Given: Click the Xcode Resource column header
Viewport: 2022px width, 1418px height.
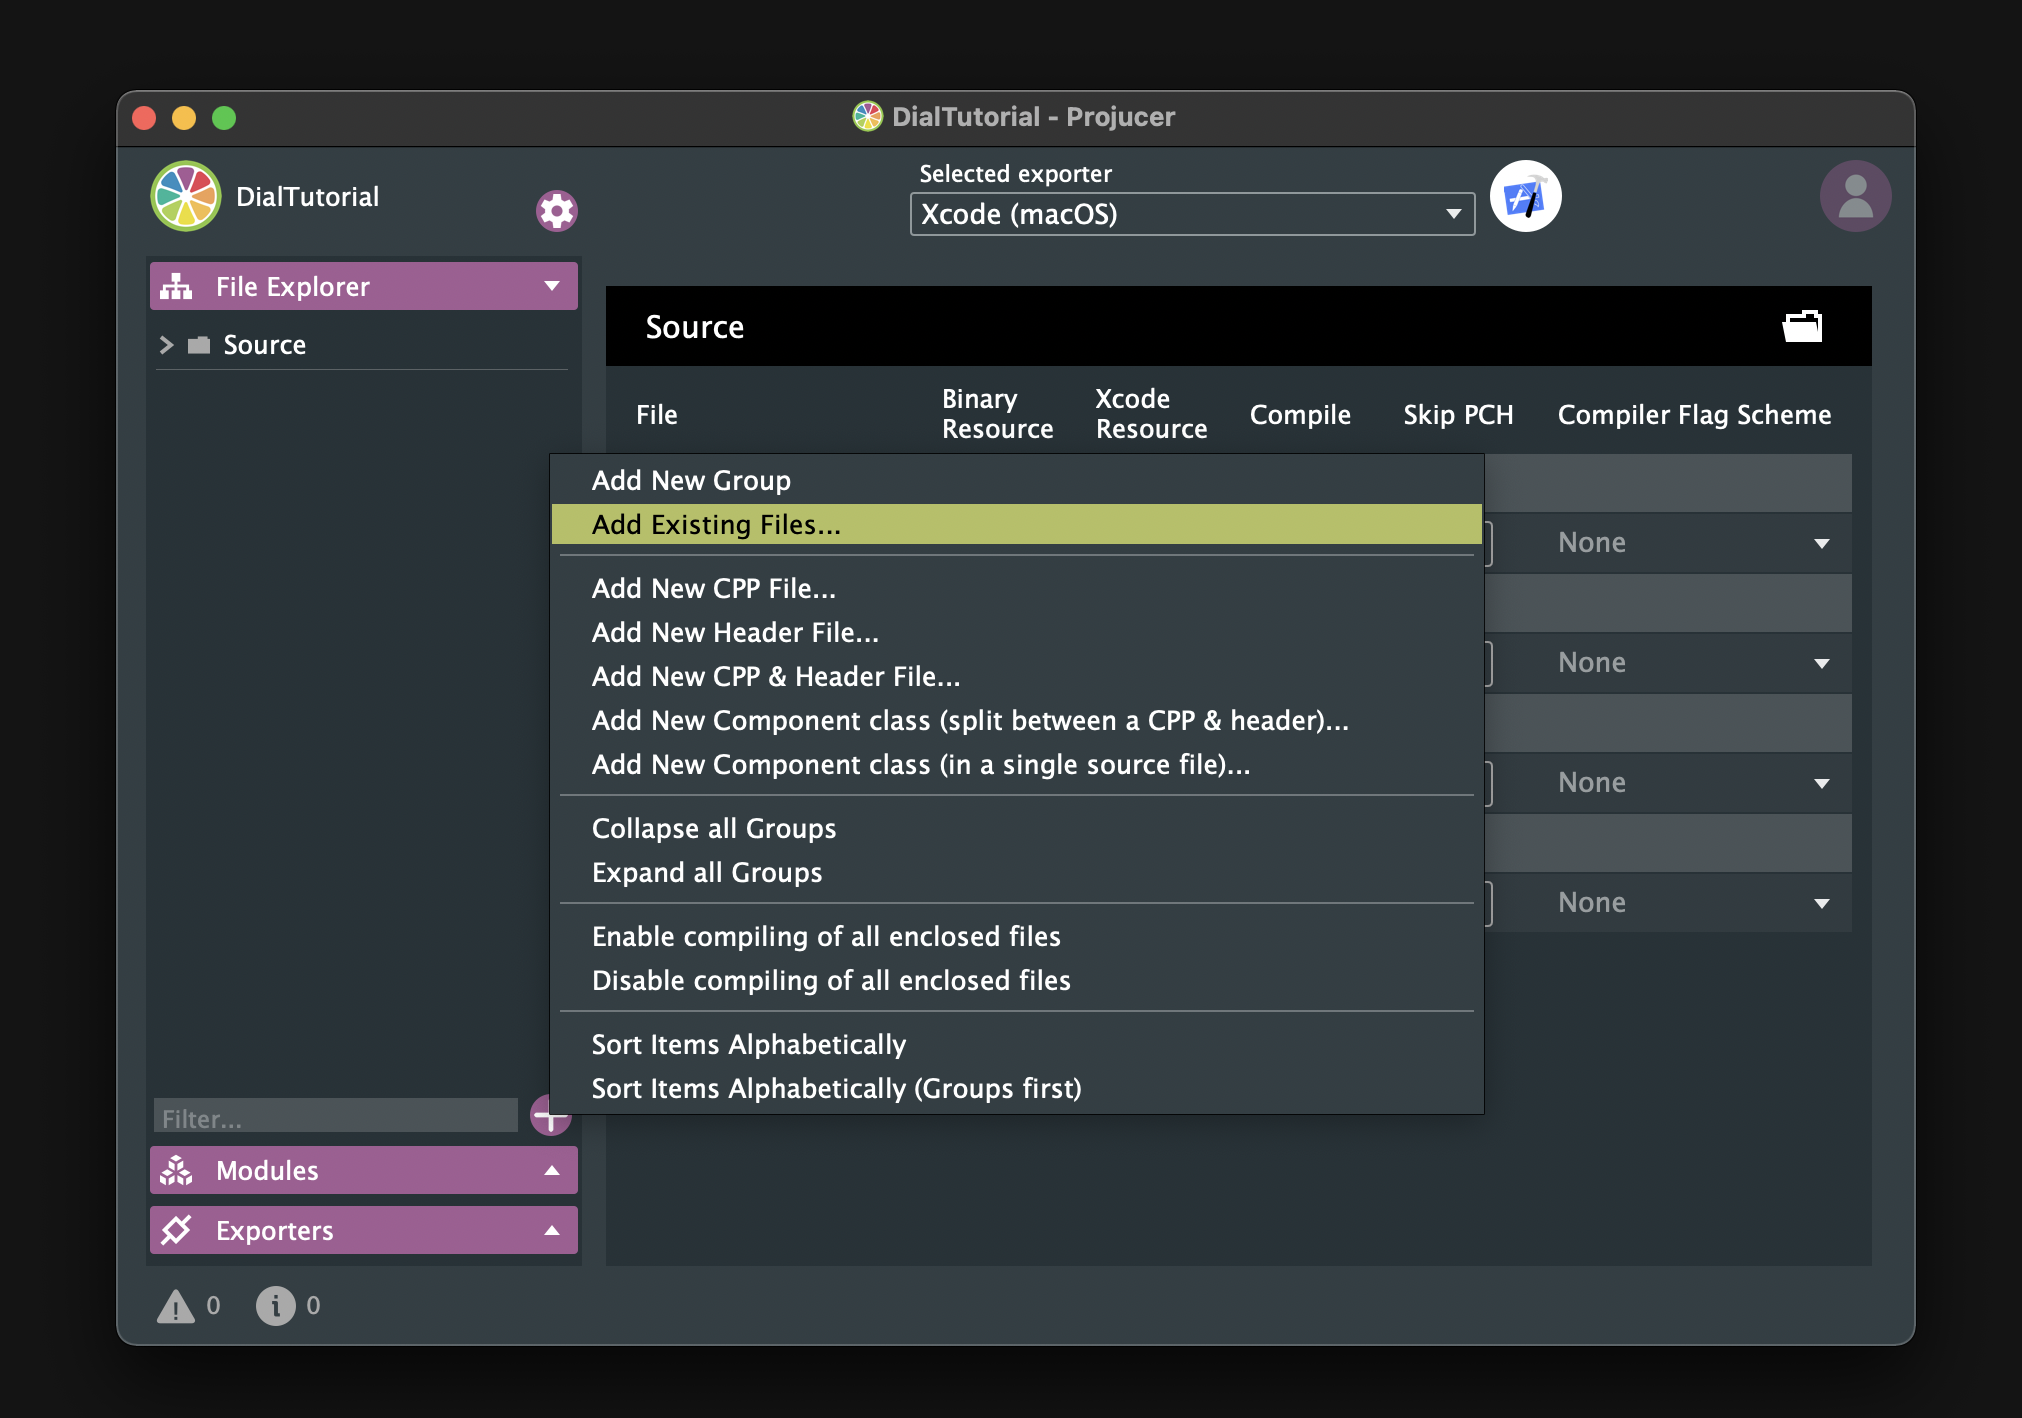Looking at the screenshot, I should (x=1151, y=414).
